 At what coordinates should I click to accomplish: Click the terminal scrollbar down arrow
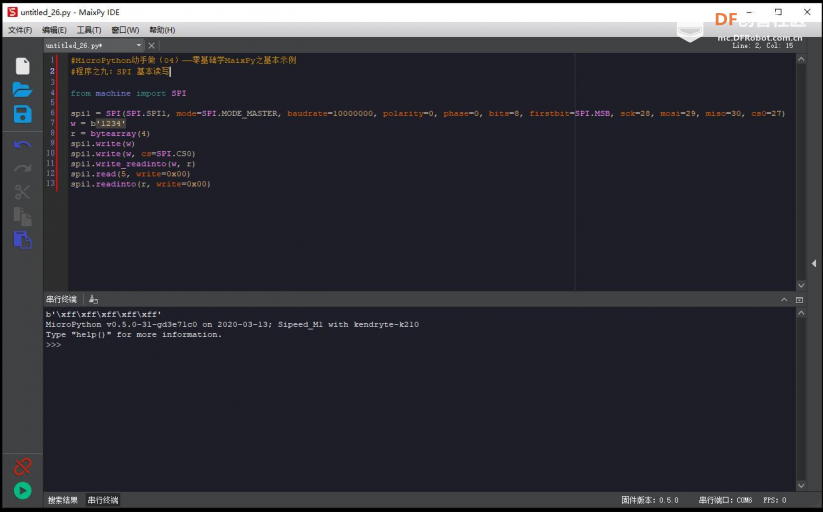(801, 486)
